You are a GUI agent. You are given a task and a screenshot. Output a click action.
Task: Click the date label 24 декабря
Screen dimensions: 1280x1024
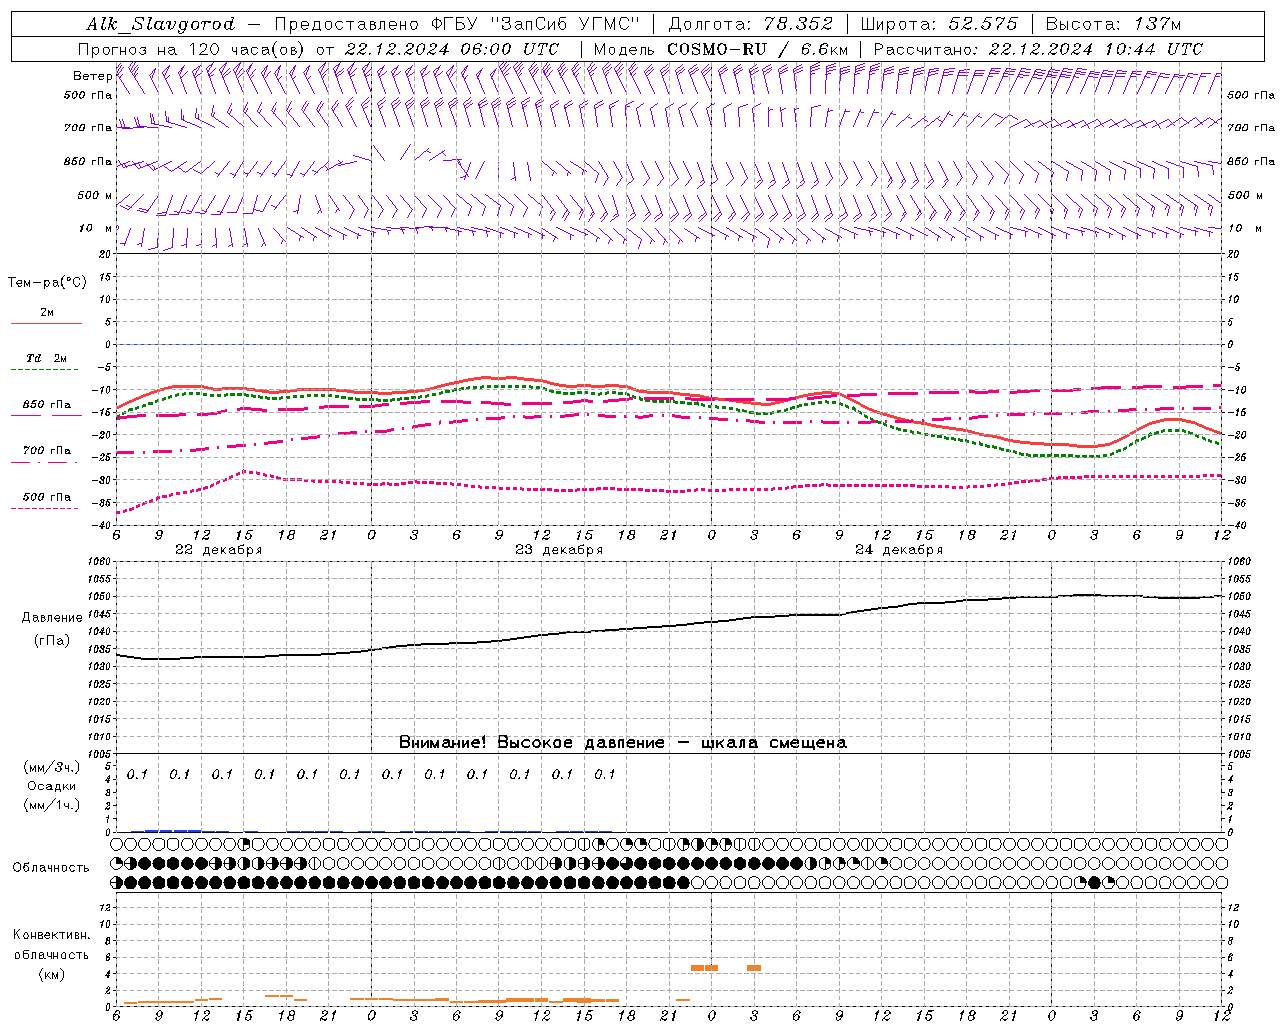tap(899, 550)
